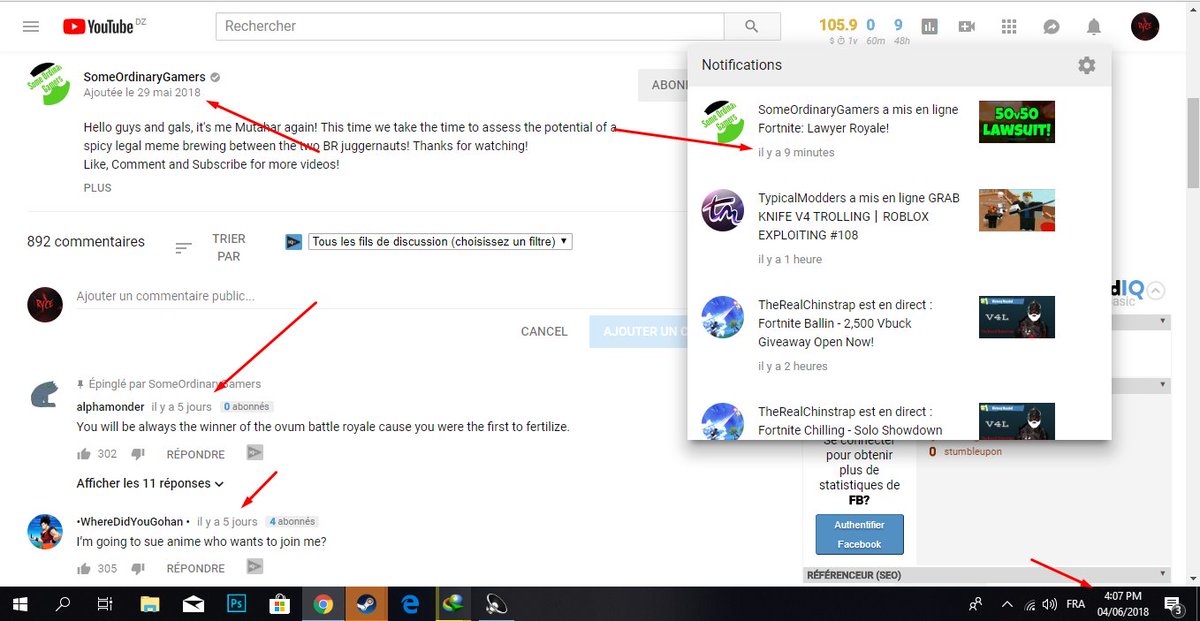Open WhereDidYouGohan's profile avatar
Viewport: 1200px width, 621px height.
pyautogui.click(x=45, y=531)
